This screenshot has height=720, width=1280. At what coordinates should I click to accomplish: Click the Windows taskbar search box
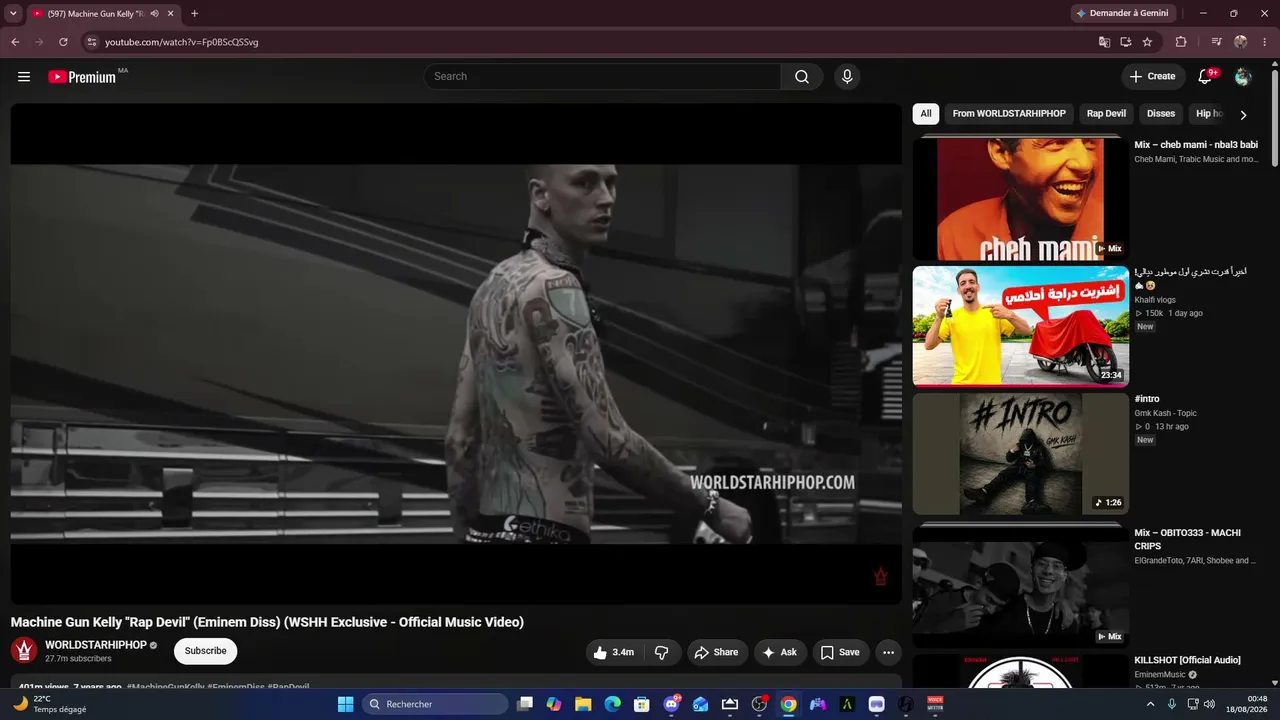pyautogui.click(x=435, y=704)
